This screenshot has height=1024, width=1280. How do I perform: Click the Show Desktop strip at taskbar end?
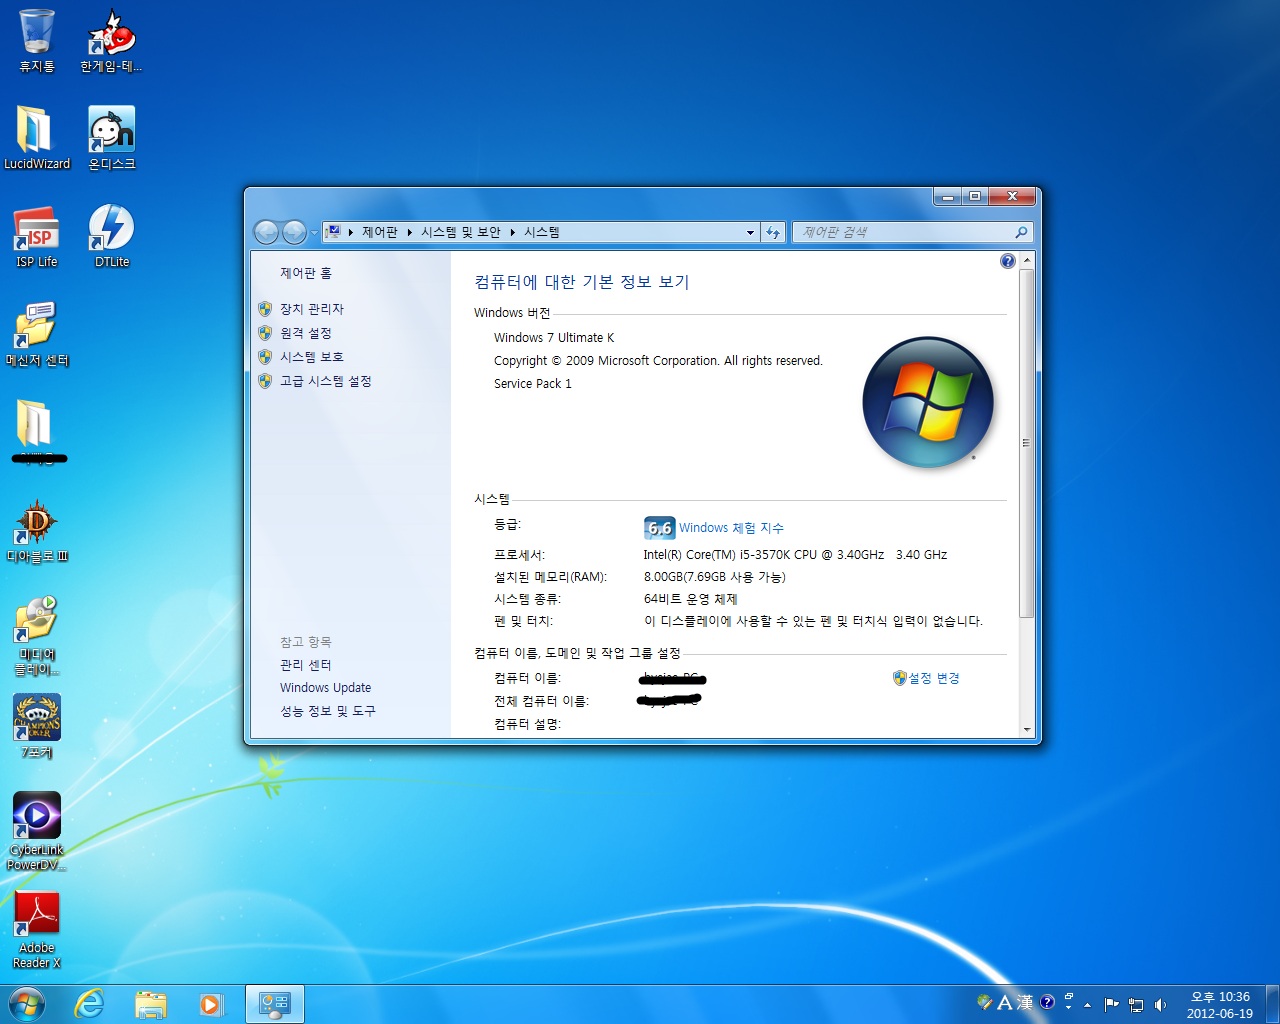1272,1004
